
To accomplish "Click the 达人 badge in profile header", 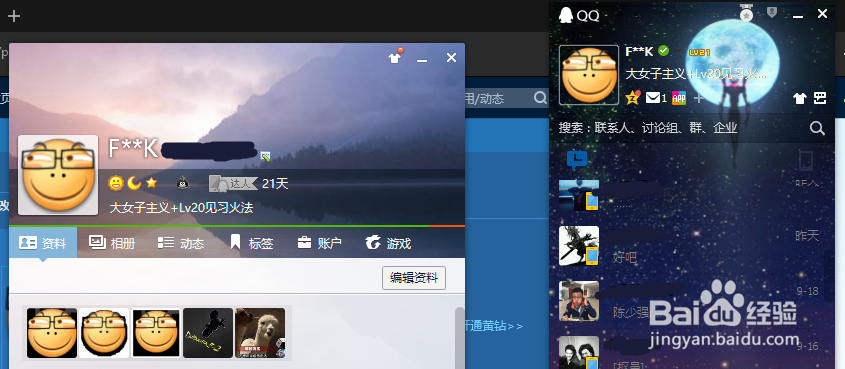I will [x=233, y=184].
